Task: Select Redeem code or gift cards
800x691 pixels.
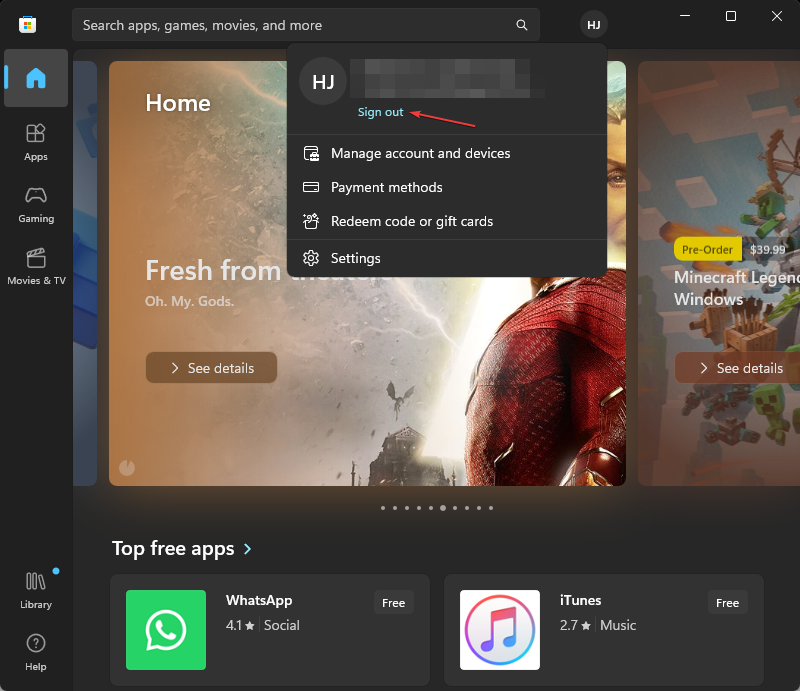Action: (x=446, y=221)
